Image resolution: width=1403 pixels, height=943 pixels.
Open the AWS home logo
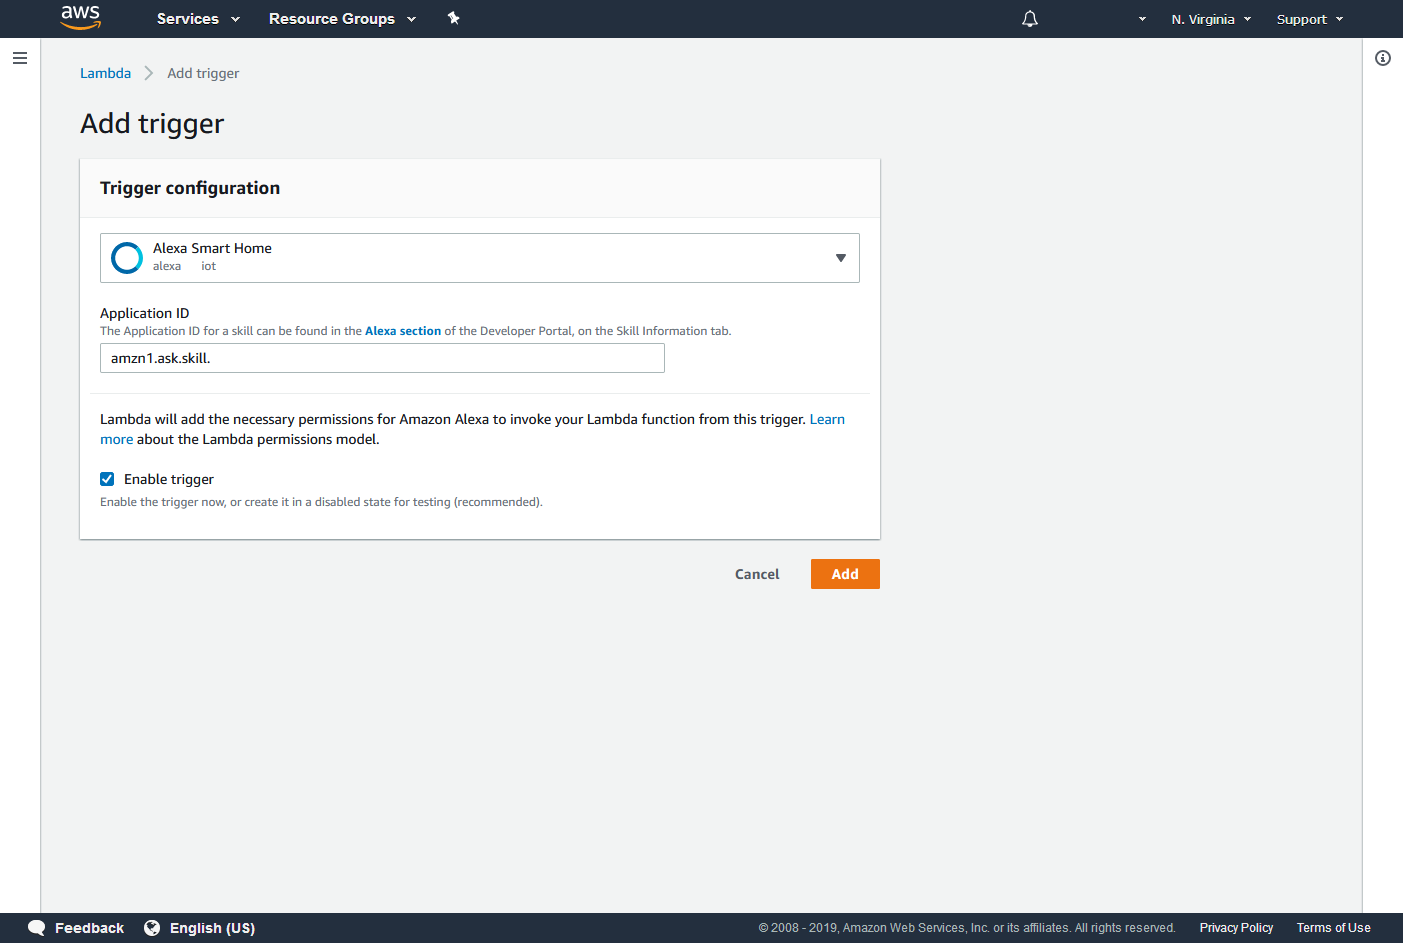click(x=80, y=18)
